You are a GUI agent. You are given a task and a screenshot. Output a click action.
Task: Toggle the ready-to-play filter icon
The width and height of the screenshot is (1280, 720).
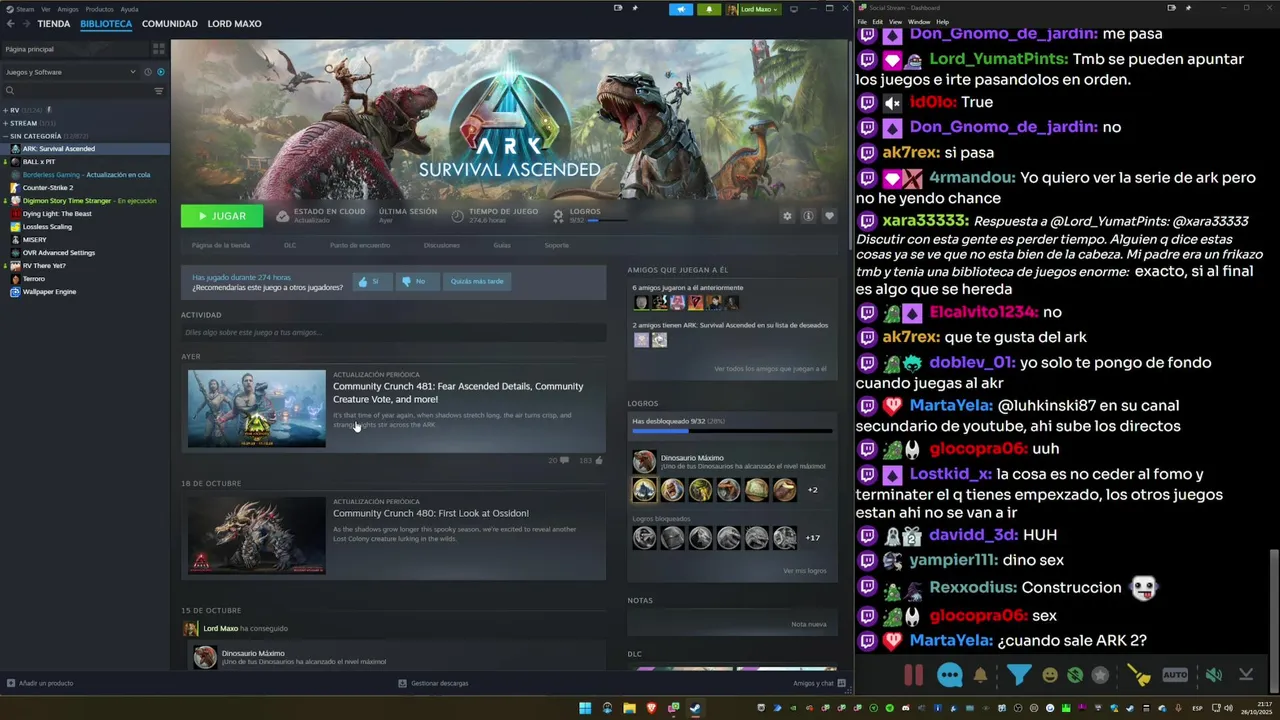(x=161, y=72)
